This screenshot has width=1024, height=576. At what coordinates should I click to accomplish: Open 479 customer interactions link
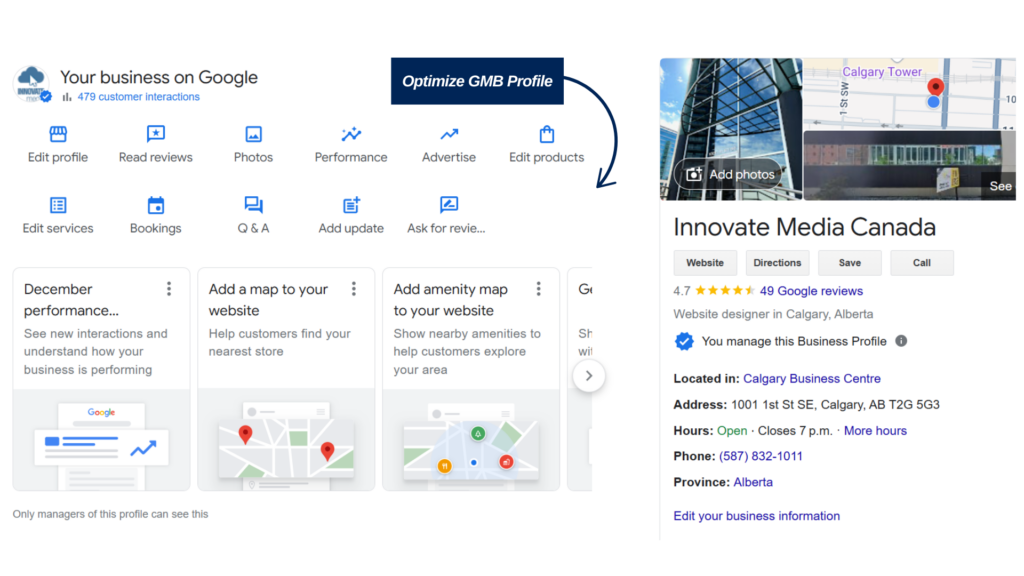[138, 97]
